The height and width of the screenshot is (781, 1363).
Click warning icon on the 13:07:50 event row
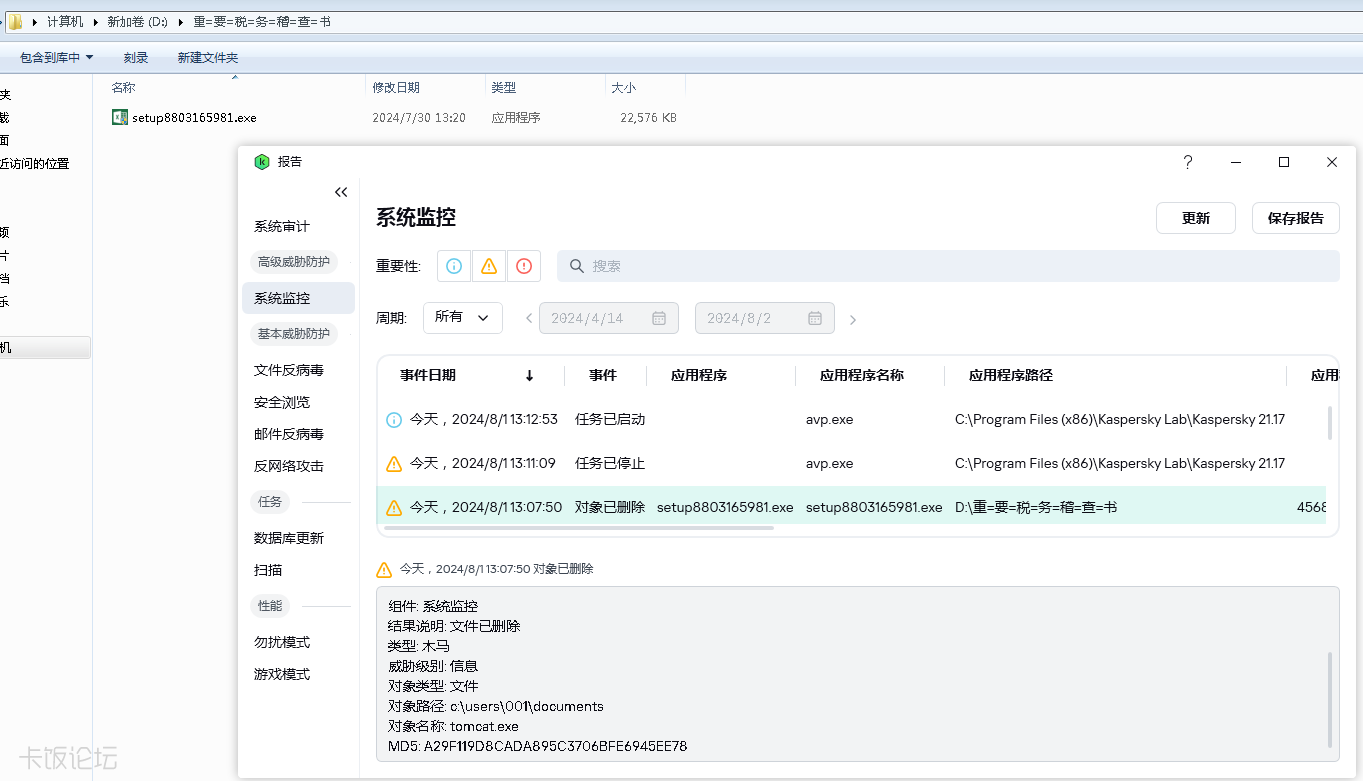click(394, 507)
